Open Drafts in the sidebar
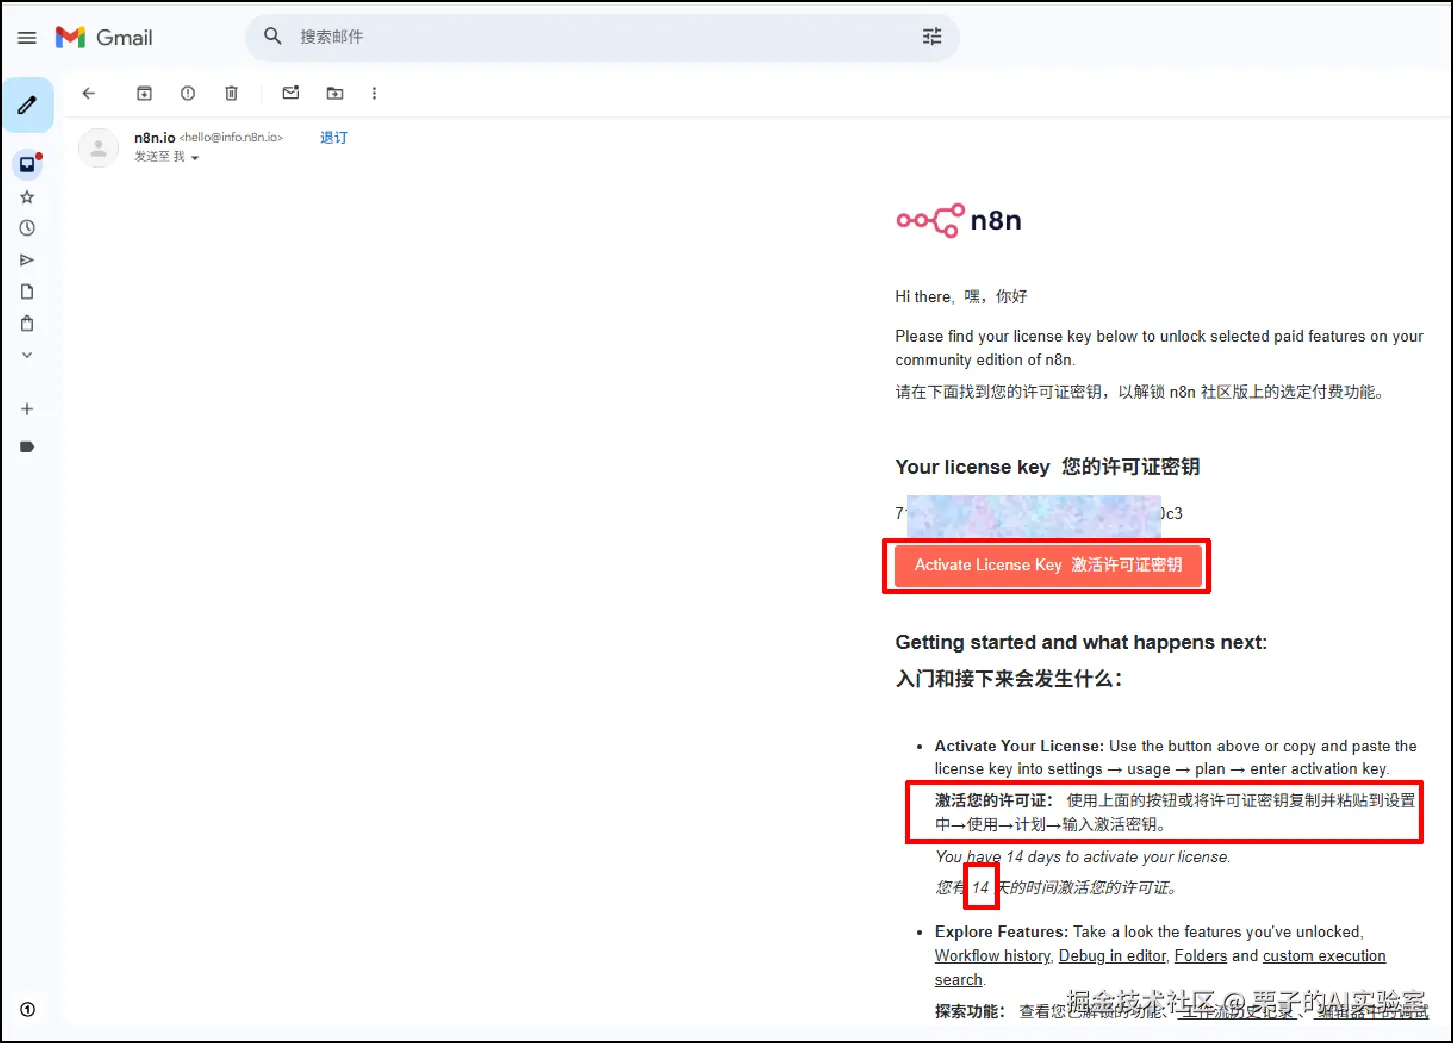This screenshot has width=1453, height=1043. pyautogui.click(x=27, y=292)
